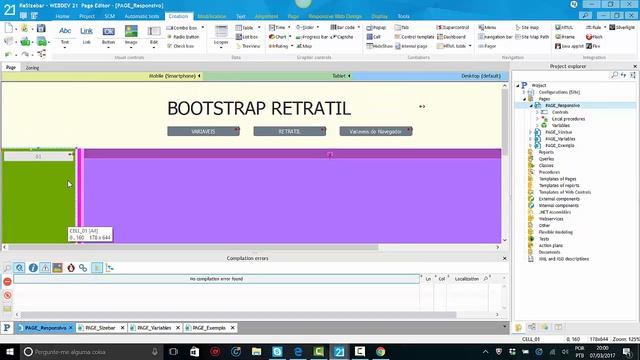The image size is (640, 360).
Task: Insert a Site map control
Action: click(527, 27)
